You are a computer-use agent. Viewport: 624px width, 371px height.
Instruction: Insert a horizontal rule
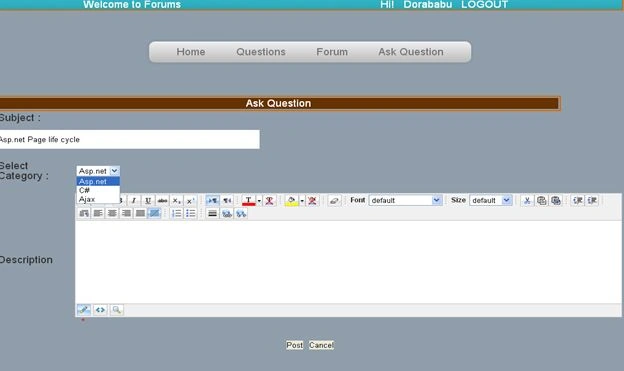213,214
